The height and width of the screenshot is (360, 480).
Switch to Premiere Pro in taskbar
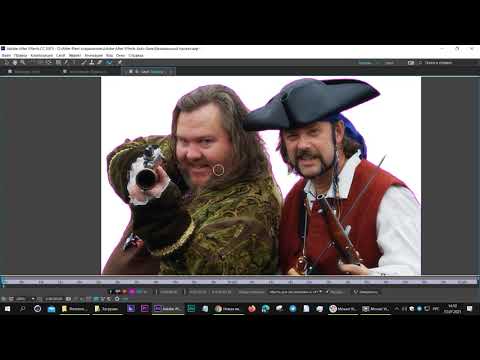point(145,309)
